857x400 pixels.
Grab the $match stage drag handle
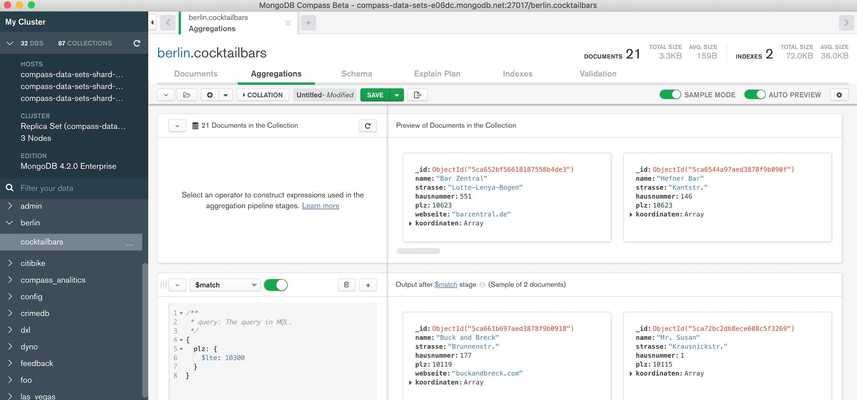coord(163,285)
